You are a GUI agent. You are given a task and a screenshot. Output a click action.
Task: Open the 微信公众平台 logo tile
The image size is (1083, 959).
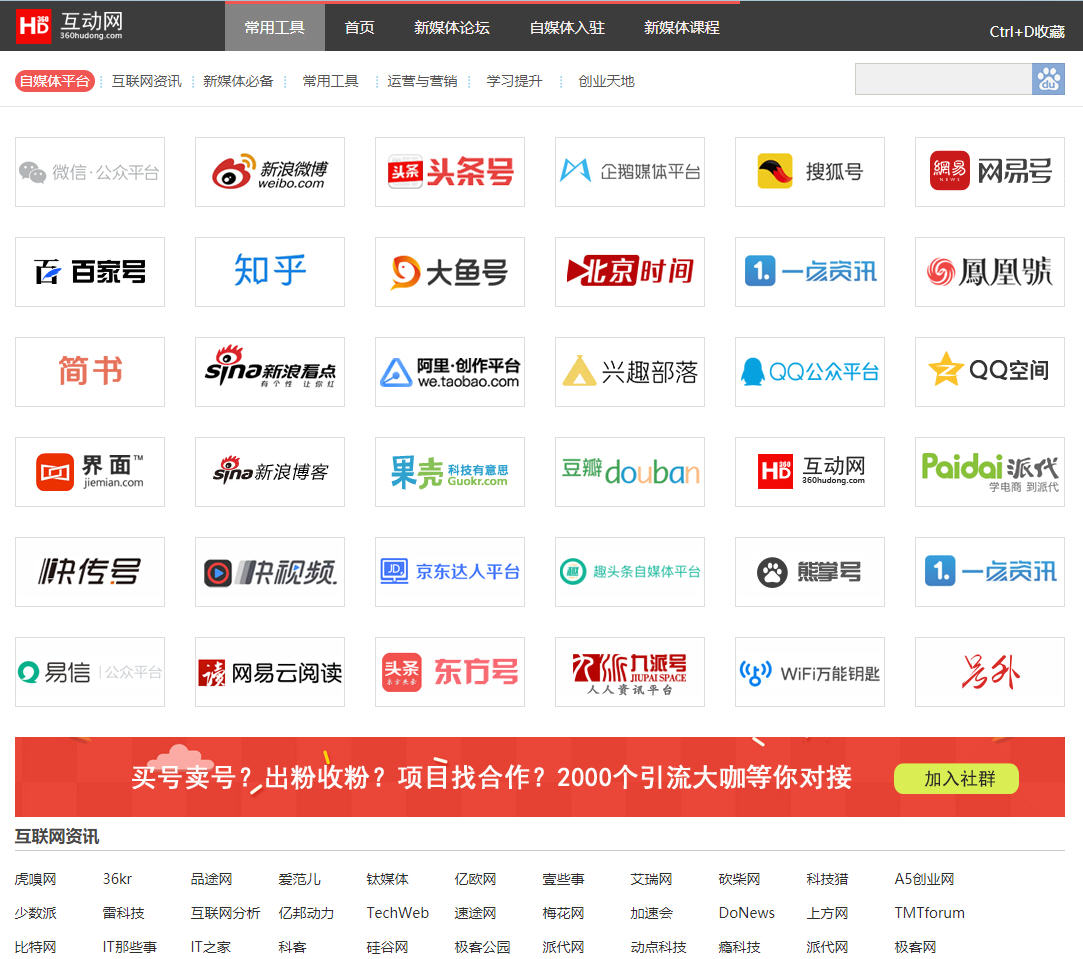coord(90,172)
